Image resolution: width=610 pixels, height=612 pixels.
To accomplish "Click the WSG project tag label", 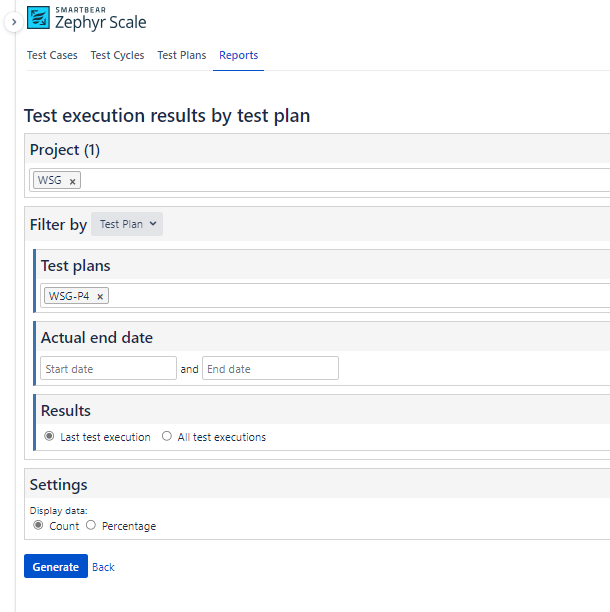I will [x=49, y=181].
